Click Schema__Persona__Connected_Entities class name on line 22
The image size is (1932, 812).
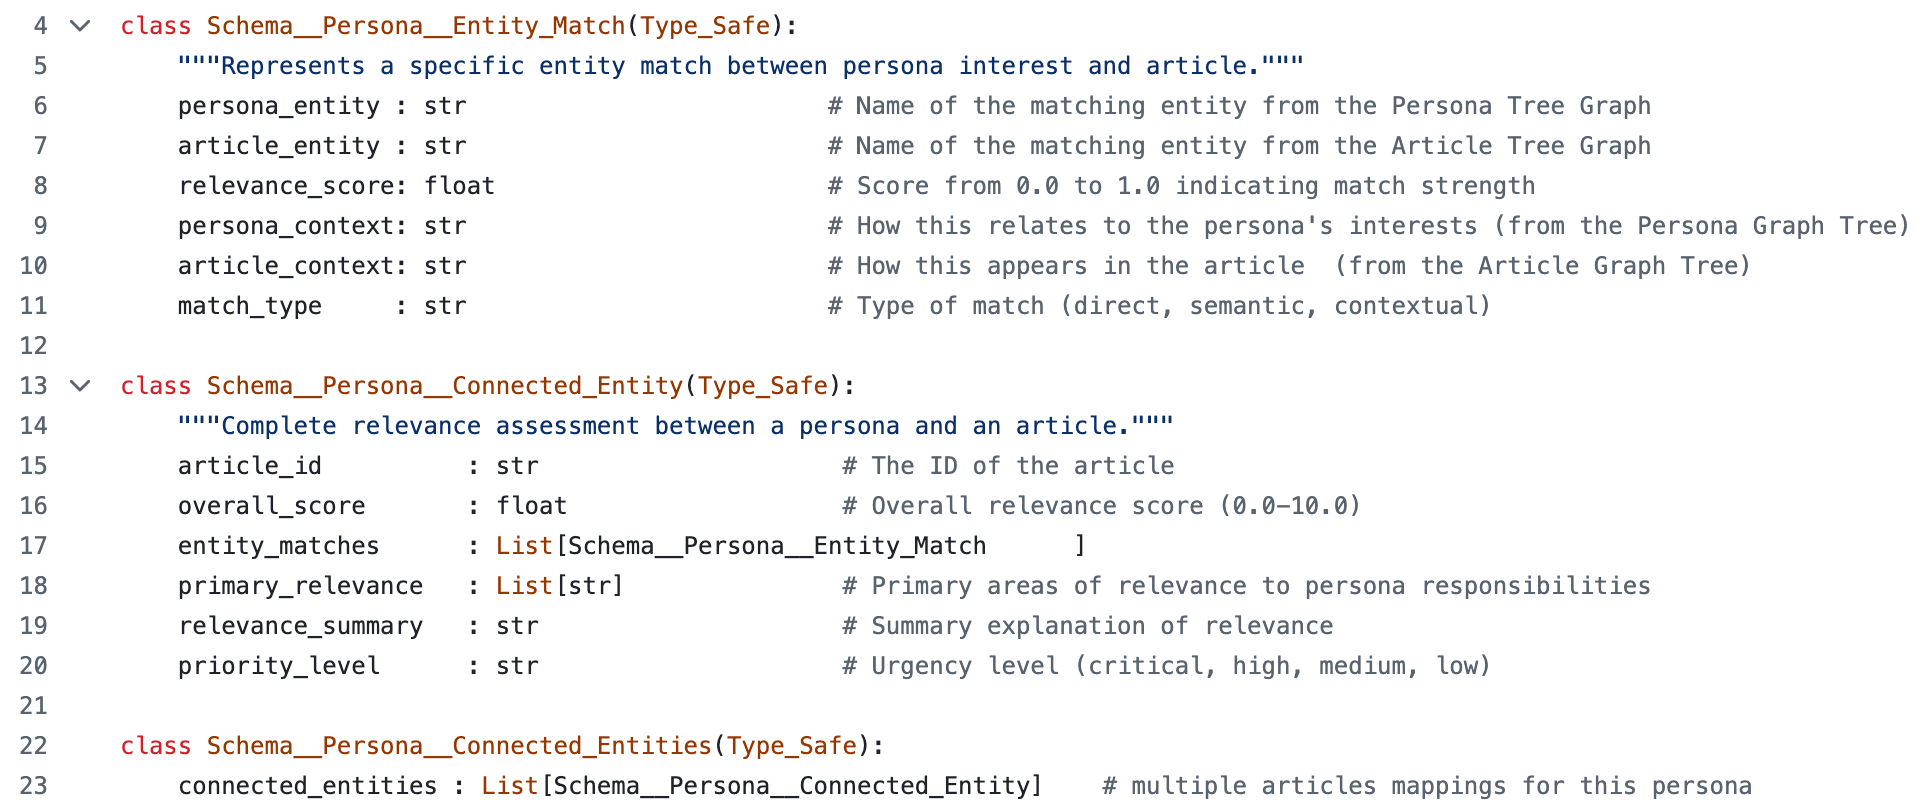click(x=459, y=746)
